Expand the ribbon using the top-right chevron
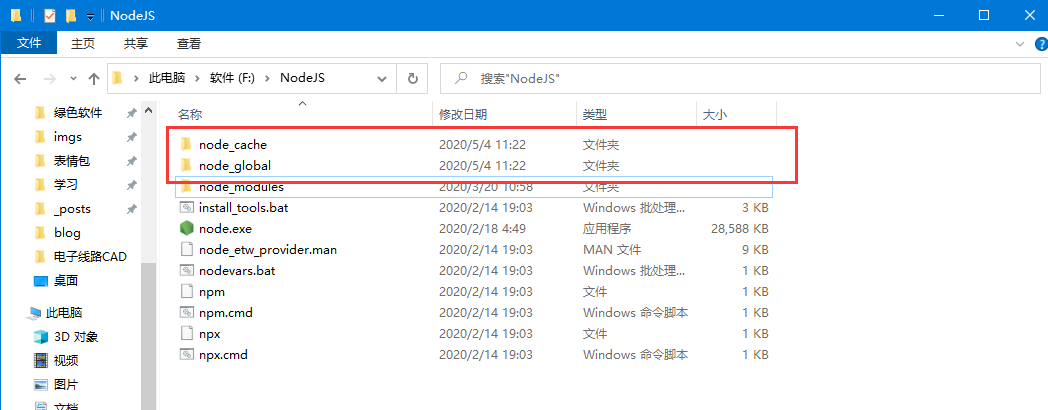 pyautogui.click(x=1016, y=44)
